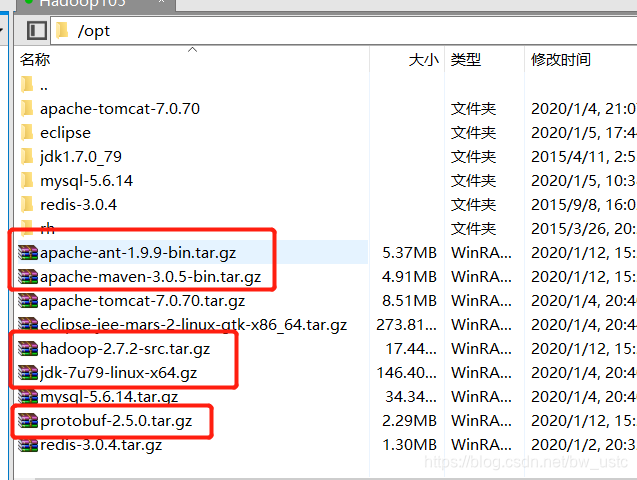Select the apache-tomcat-7.0.70 folder icon
Viewport: 637px width, 480px height.
coord(27,108)
